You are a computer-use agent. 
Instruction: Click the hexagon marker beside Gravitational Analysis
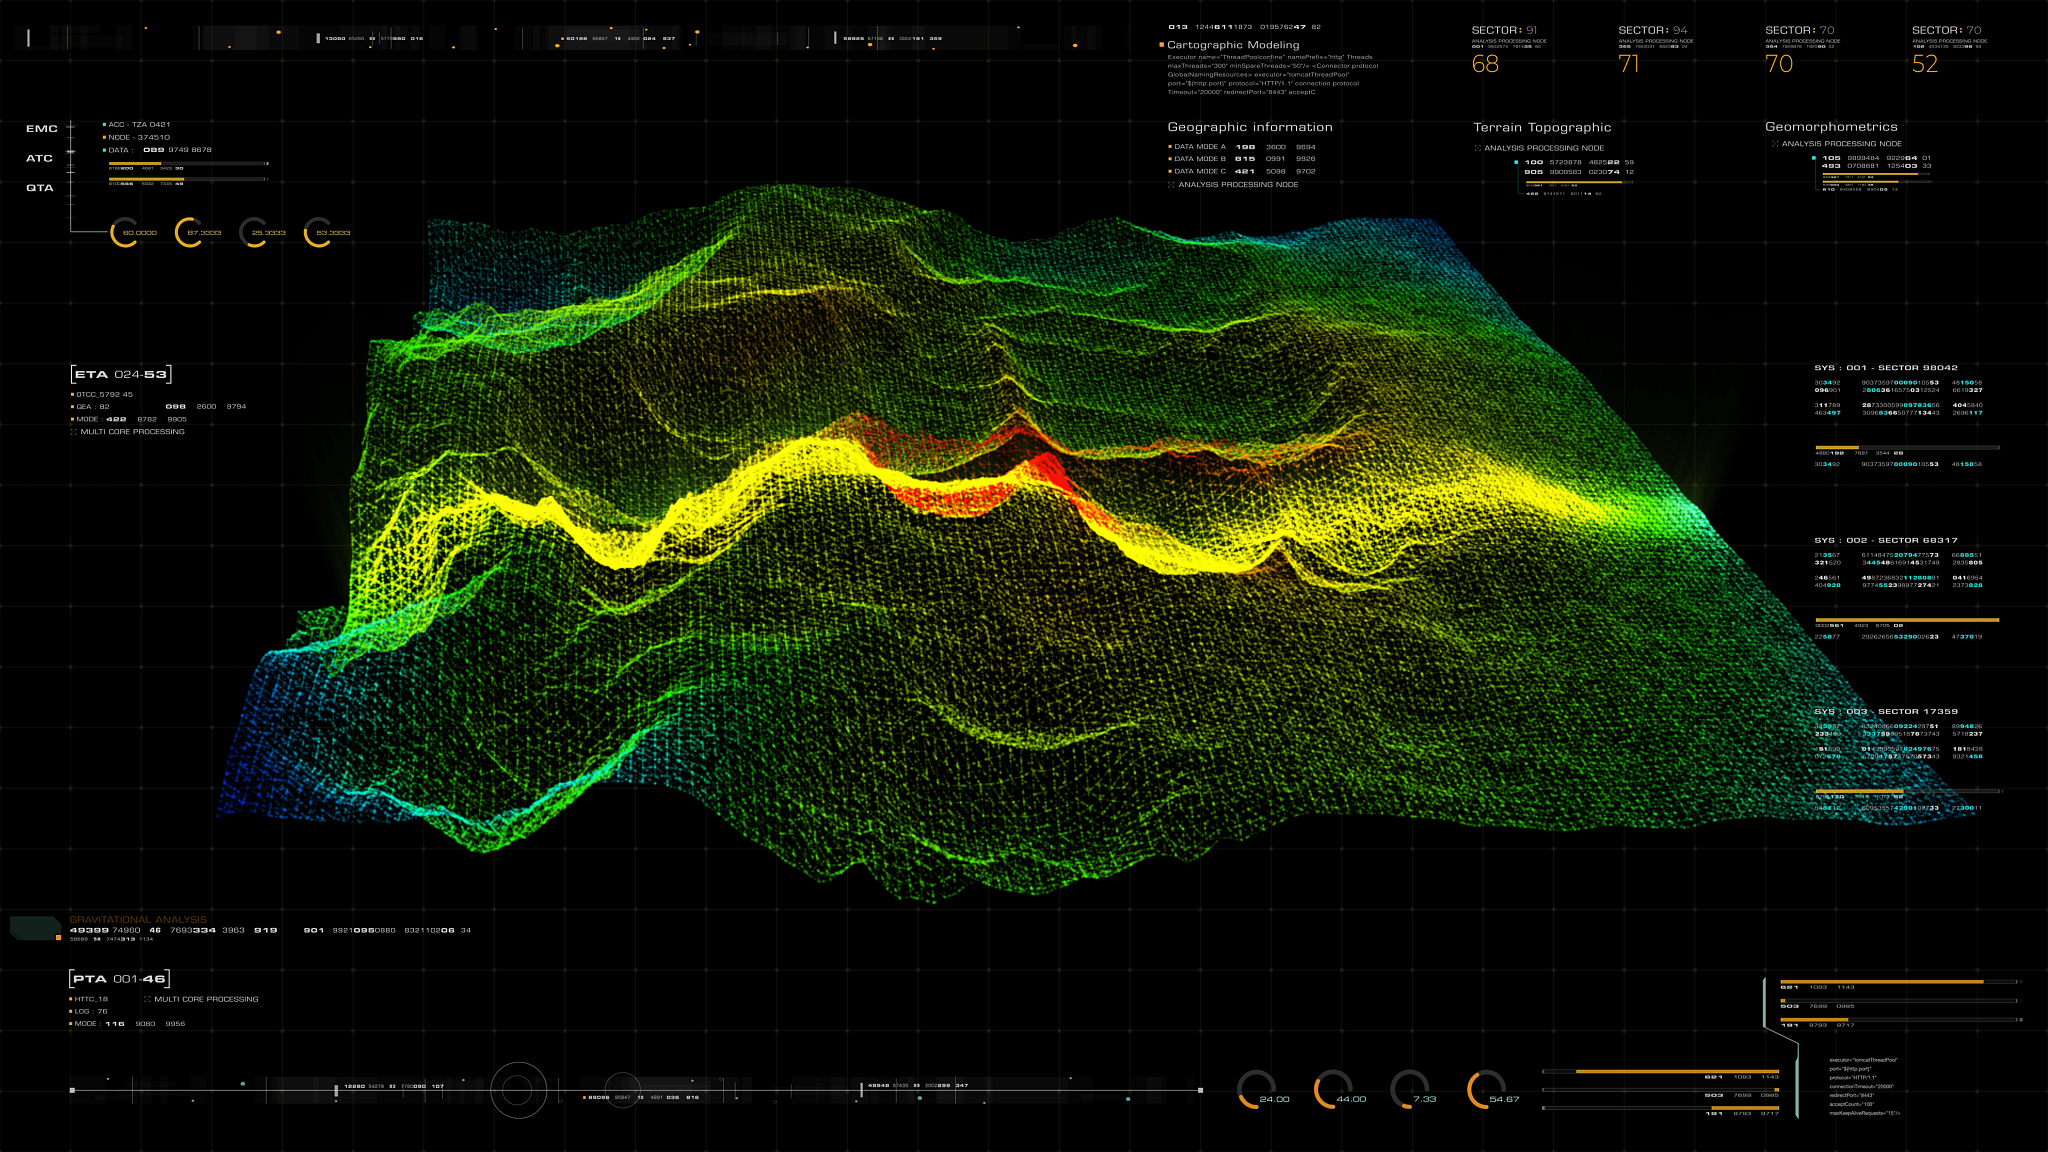pos(35,928)
